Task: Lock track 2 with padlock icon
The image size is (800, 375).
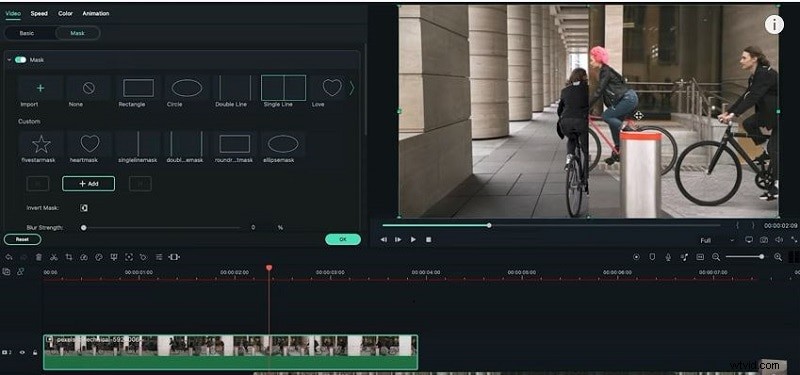Action: coord(35,352)
